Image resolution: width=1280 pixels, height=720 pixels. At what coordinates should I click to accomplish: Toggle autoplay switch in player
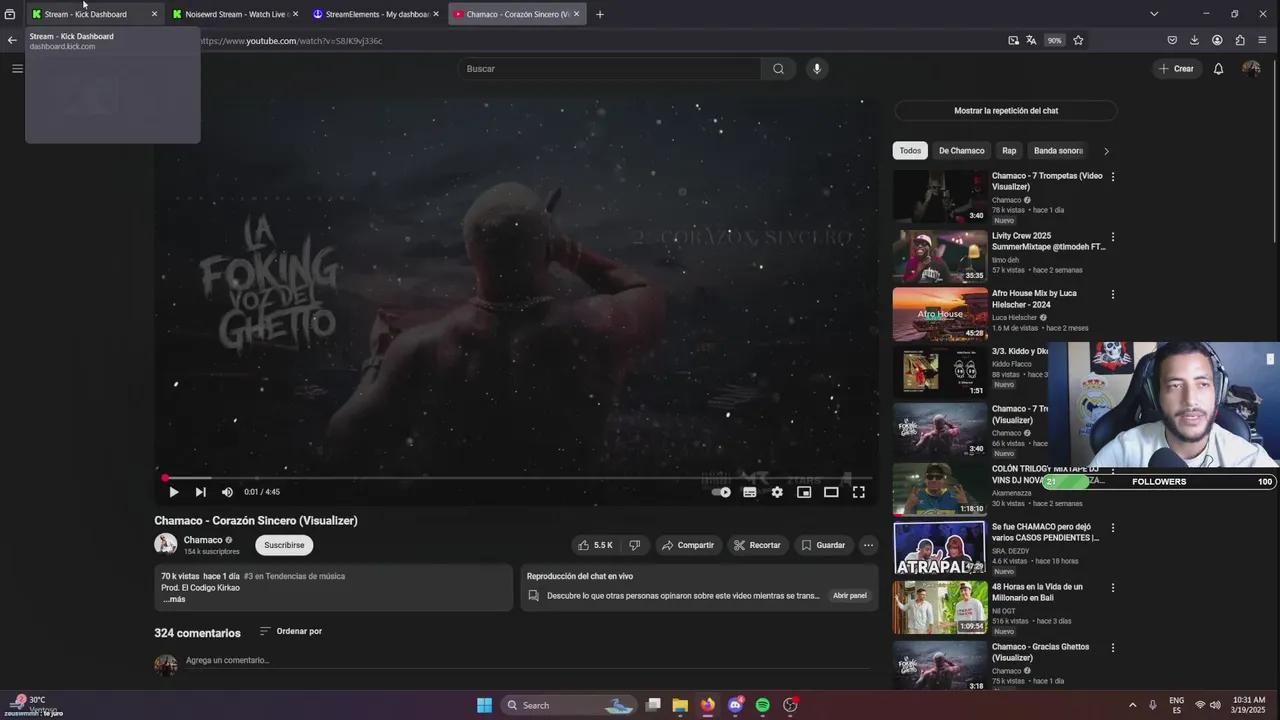721,492
